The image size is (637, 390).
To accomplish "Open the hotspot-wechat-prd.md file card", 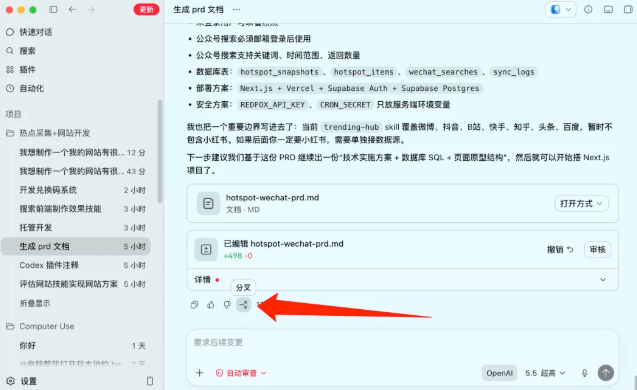I will (402, 203).
